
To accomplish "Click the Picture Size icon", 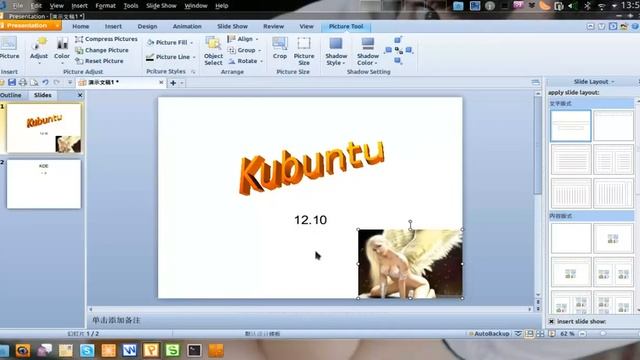I will click(x=304, y=51).
